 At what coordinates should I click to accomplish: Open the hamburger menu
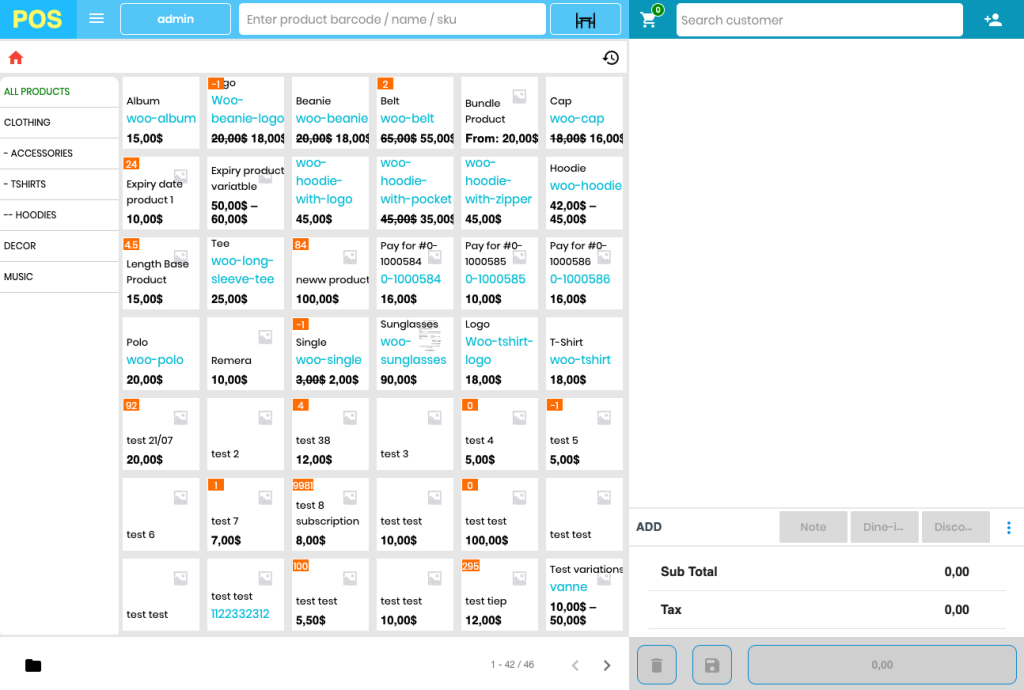[x=96, y=19]
